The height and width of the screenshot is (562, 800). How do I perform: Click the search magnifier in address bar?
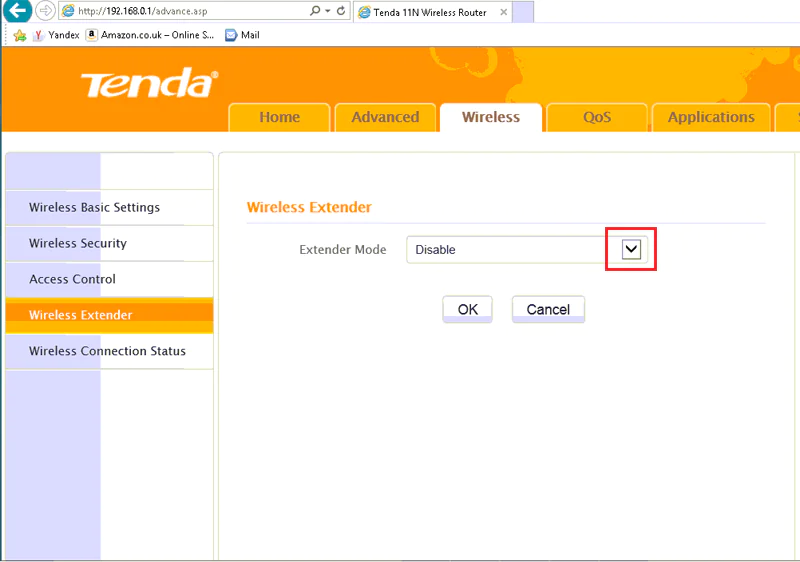point(315,10)
